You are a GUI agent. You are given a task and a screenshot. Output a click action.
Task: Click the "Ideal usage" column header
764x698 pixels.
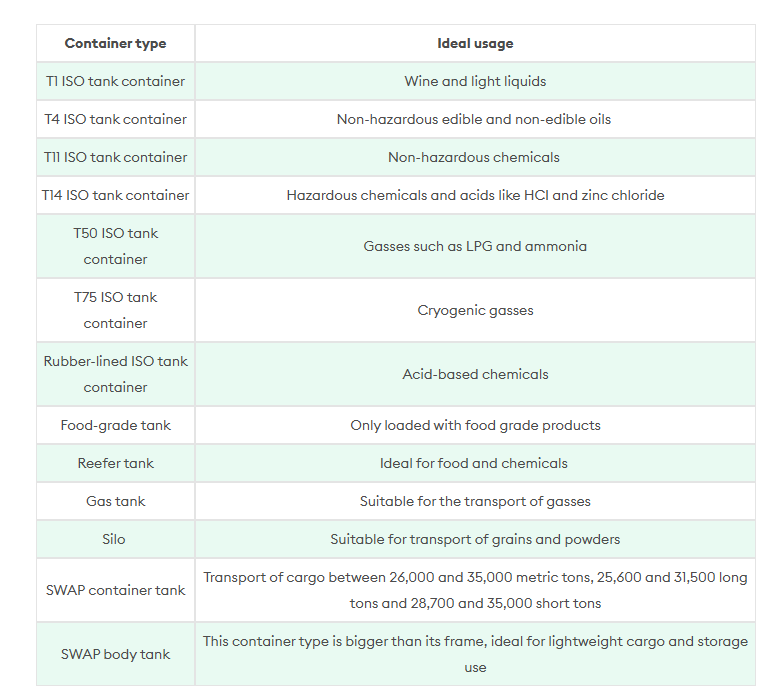[475, 43]
